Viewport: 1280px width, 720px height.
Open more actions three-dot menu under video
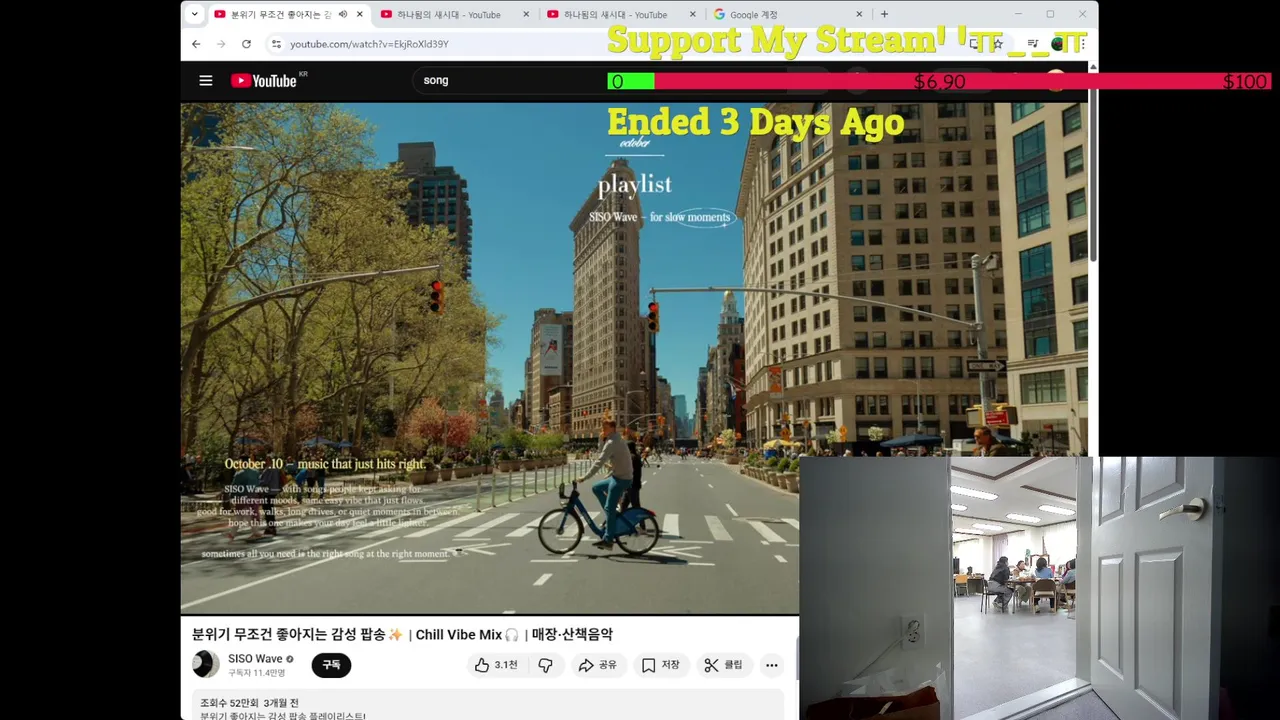pos(772,665)
